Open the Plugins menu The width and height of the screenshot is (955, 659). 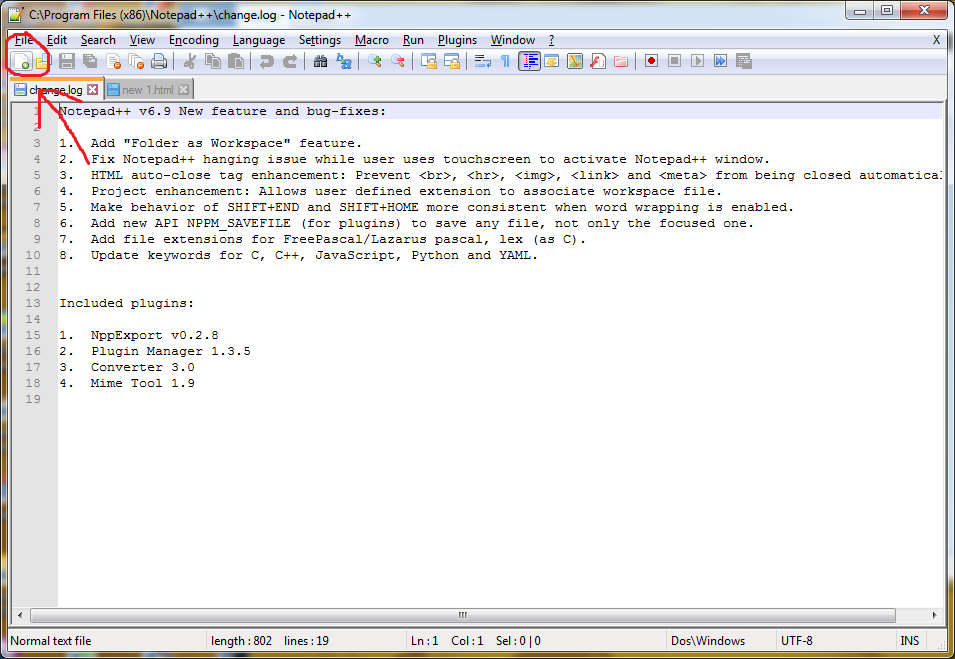(x=457, y=40)
